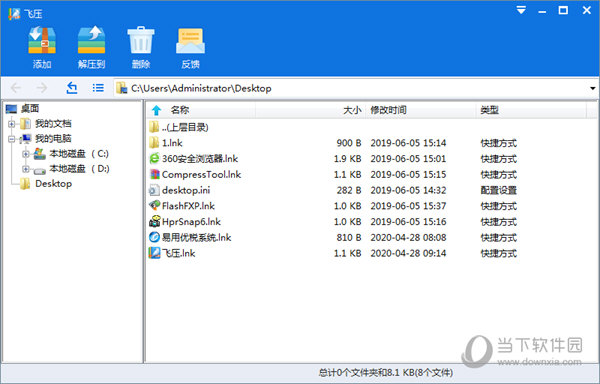Select the CompressTool.lnk file name
Screen dimensions: 600x384
(x=201, y=174)
